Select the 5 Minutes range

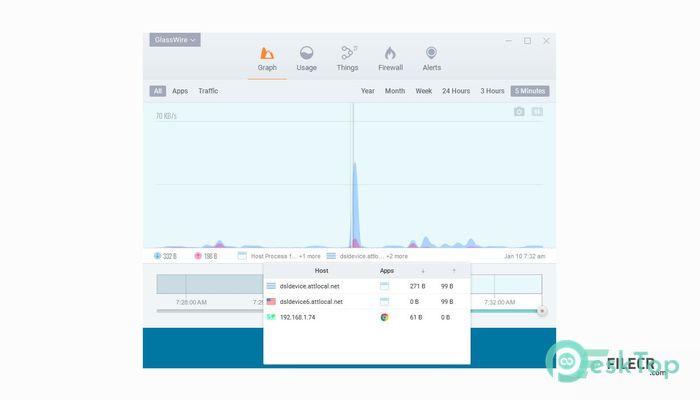[x=530, y=91]
